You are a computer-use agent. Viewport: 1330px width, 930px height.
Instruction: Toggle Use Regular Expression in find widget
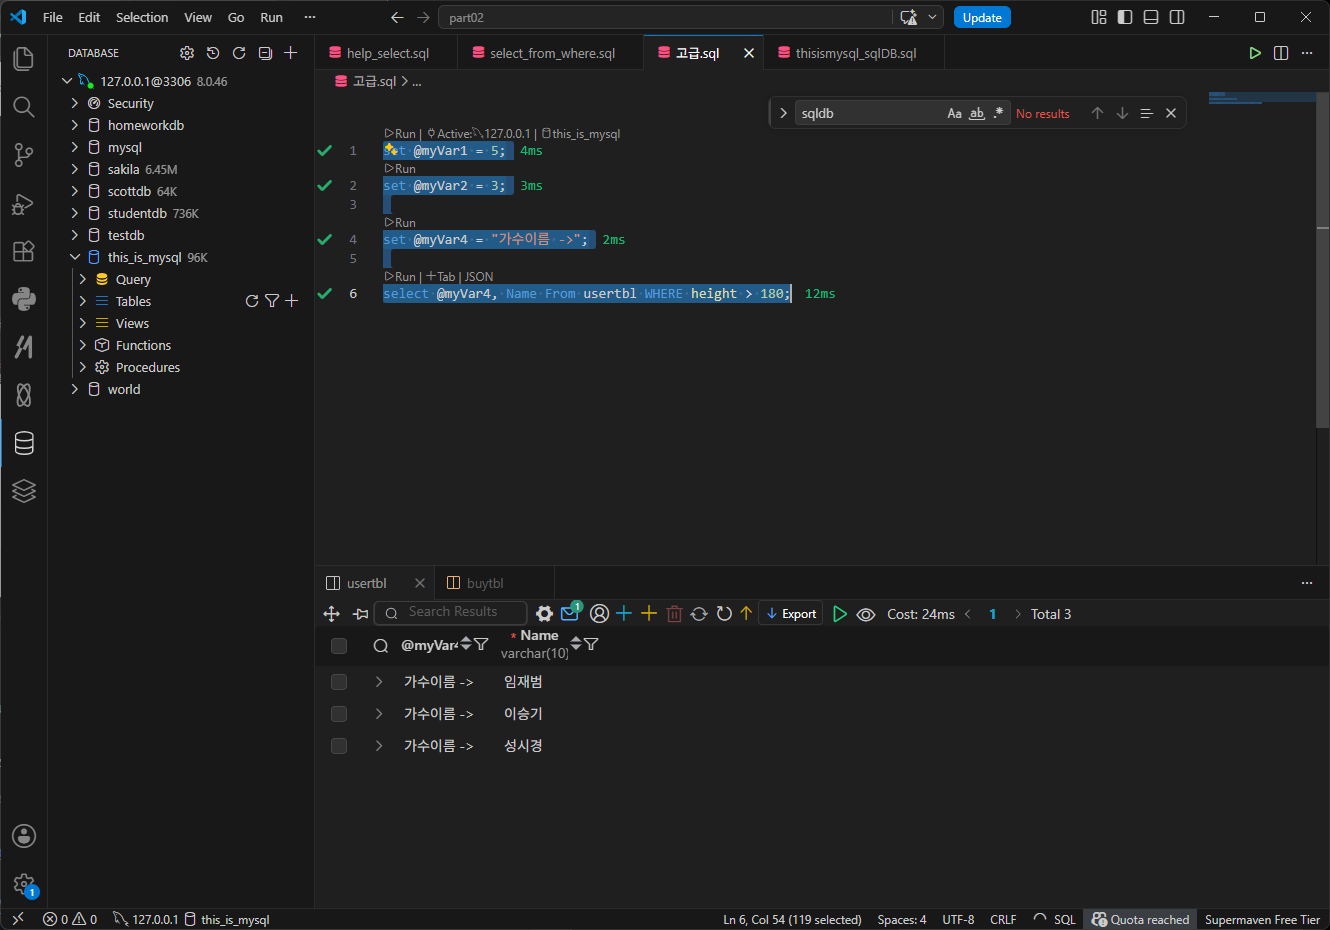998,113
